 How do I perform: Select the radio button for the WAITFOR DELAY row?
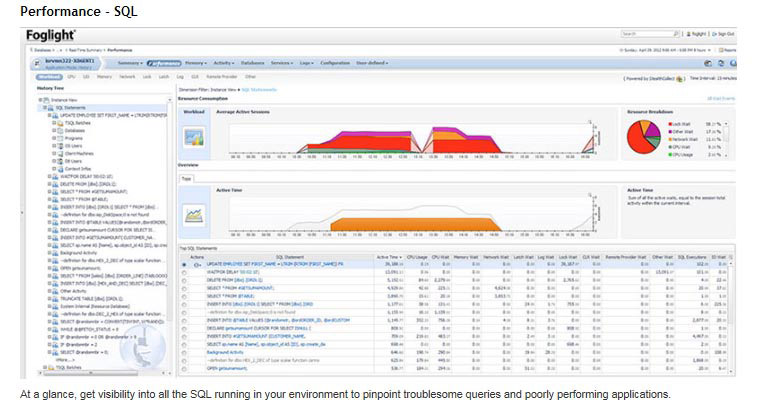tap(184, 273)
